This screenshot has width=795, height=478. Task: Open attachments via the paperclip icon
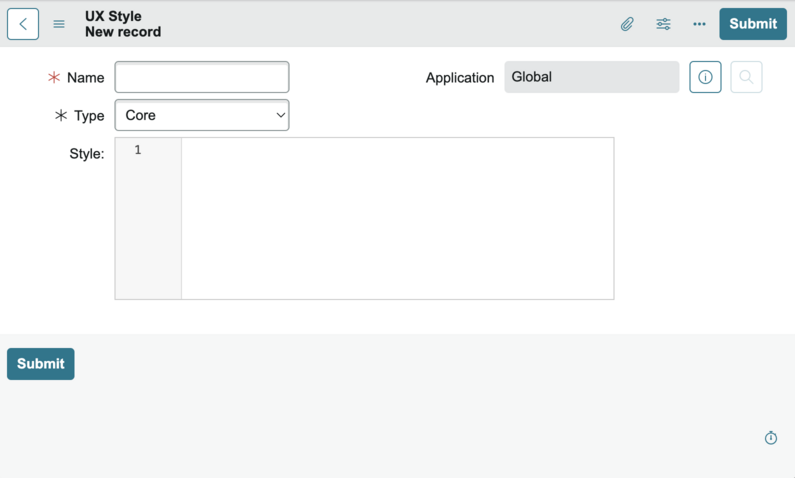pyautogui.click(x=627, y=24)
